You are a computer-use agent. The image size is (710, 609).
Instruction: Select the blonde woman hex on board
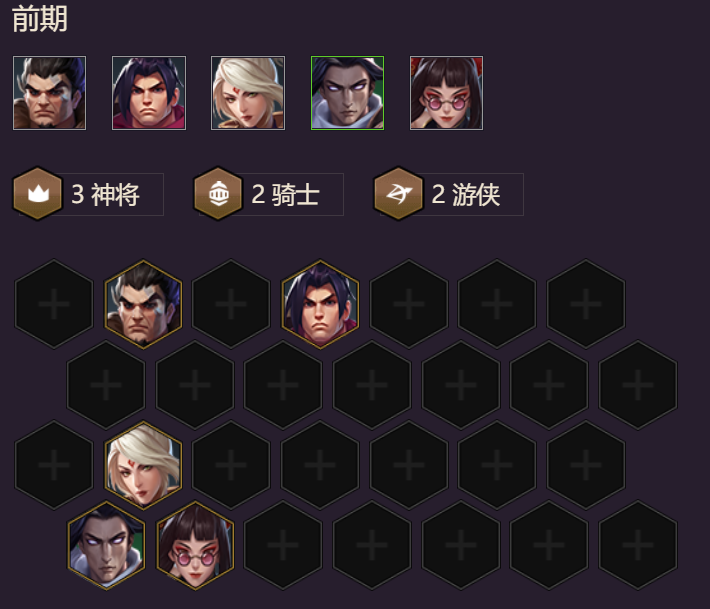(144, 465)
